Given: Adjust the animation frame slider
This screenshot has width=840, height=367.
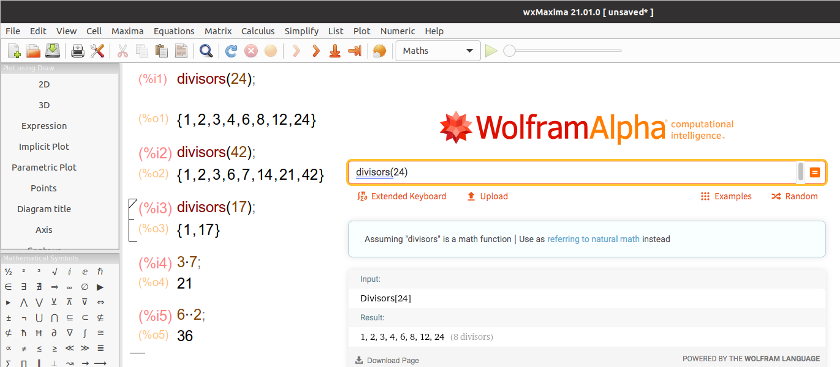Looking at the screenshot, I should pos(562,51).
